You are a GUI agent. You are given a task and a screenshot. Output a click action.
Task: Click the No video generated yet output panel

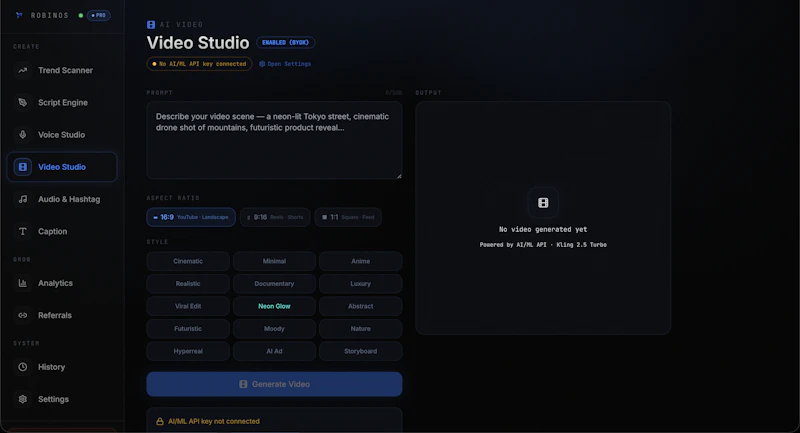pos(543,218)
